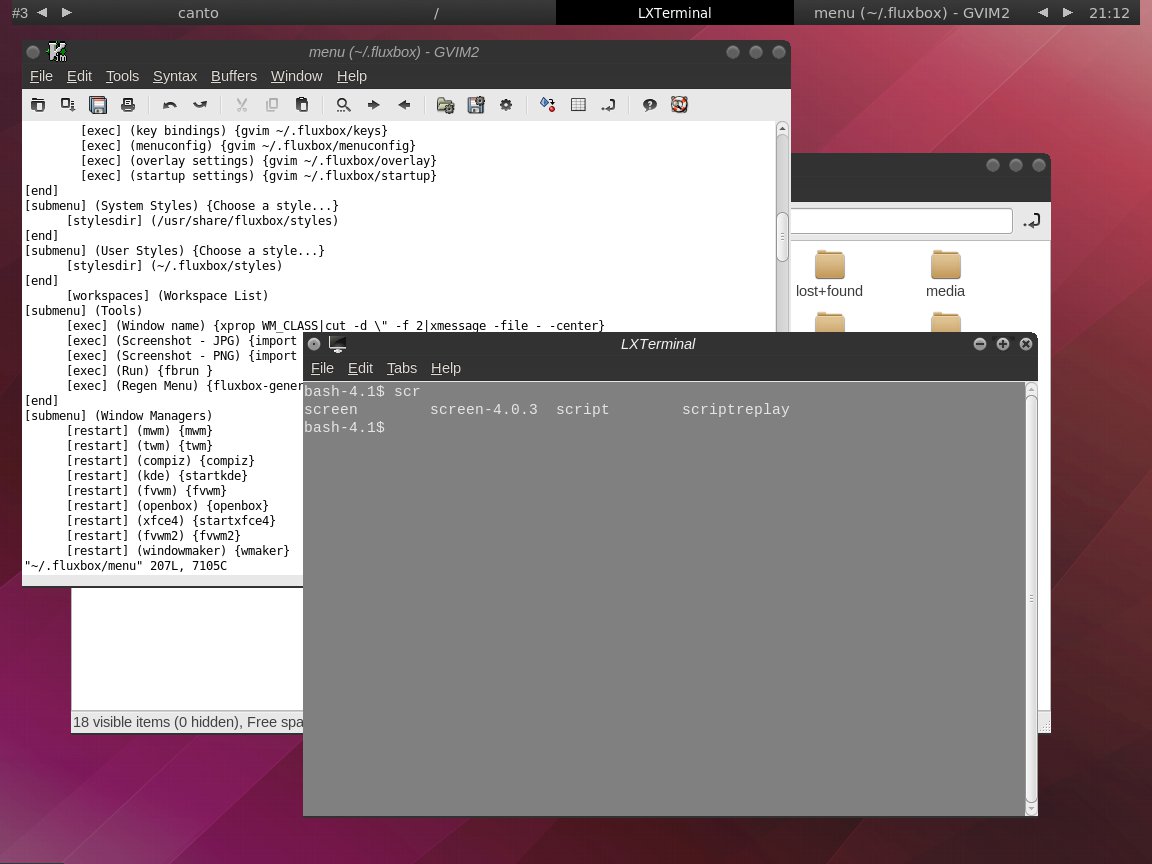The image size is (1152, 864).
Task: Click the GVIM scrollbar up arrow
Action: coord(782,129)
